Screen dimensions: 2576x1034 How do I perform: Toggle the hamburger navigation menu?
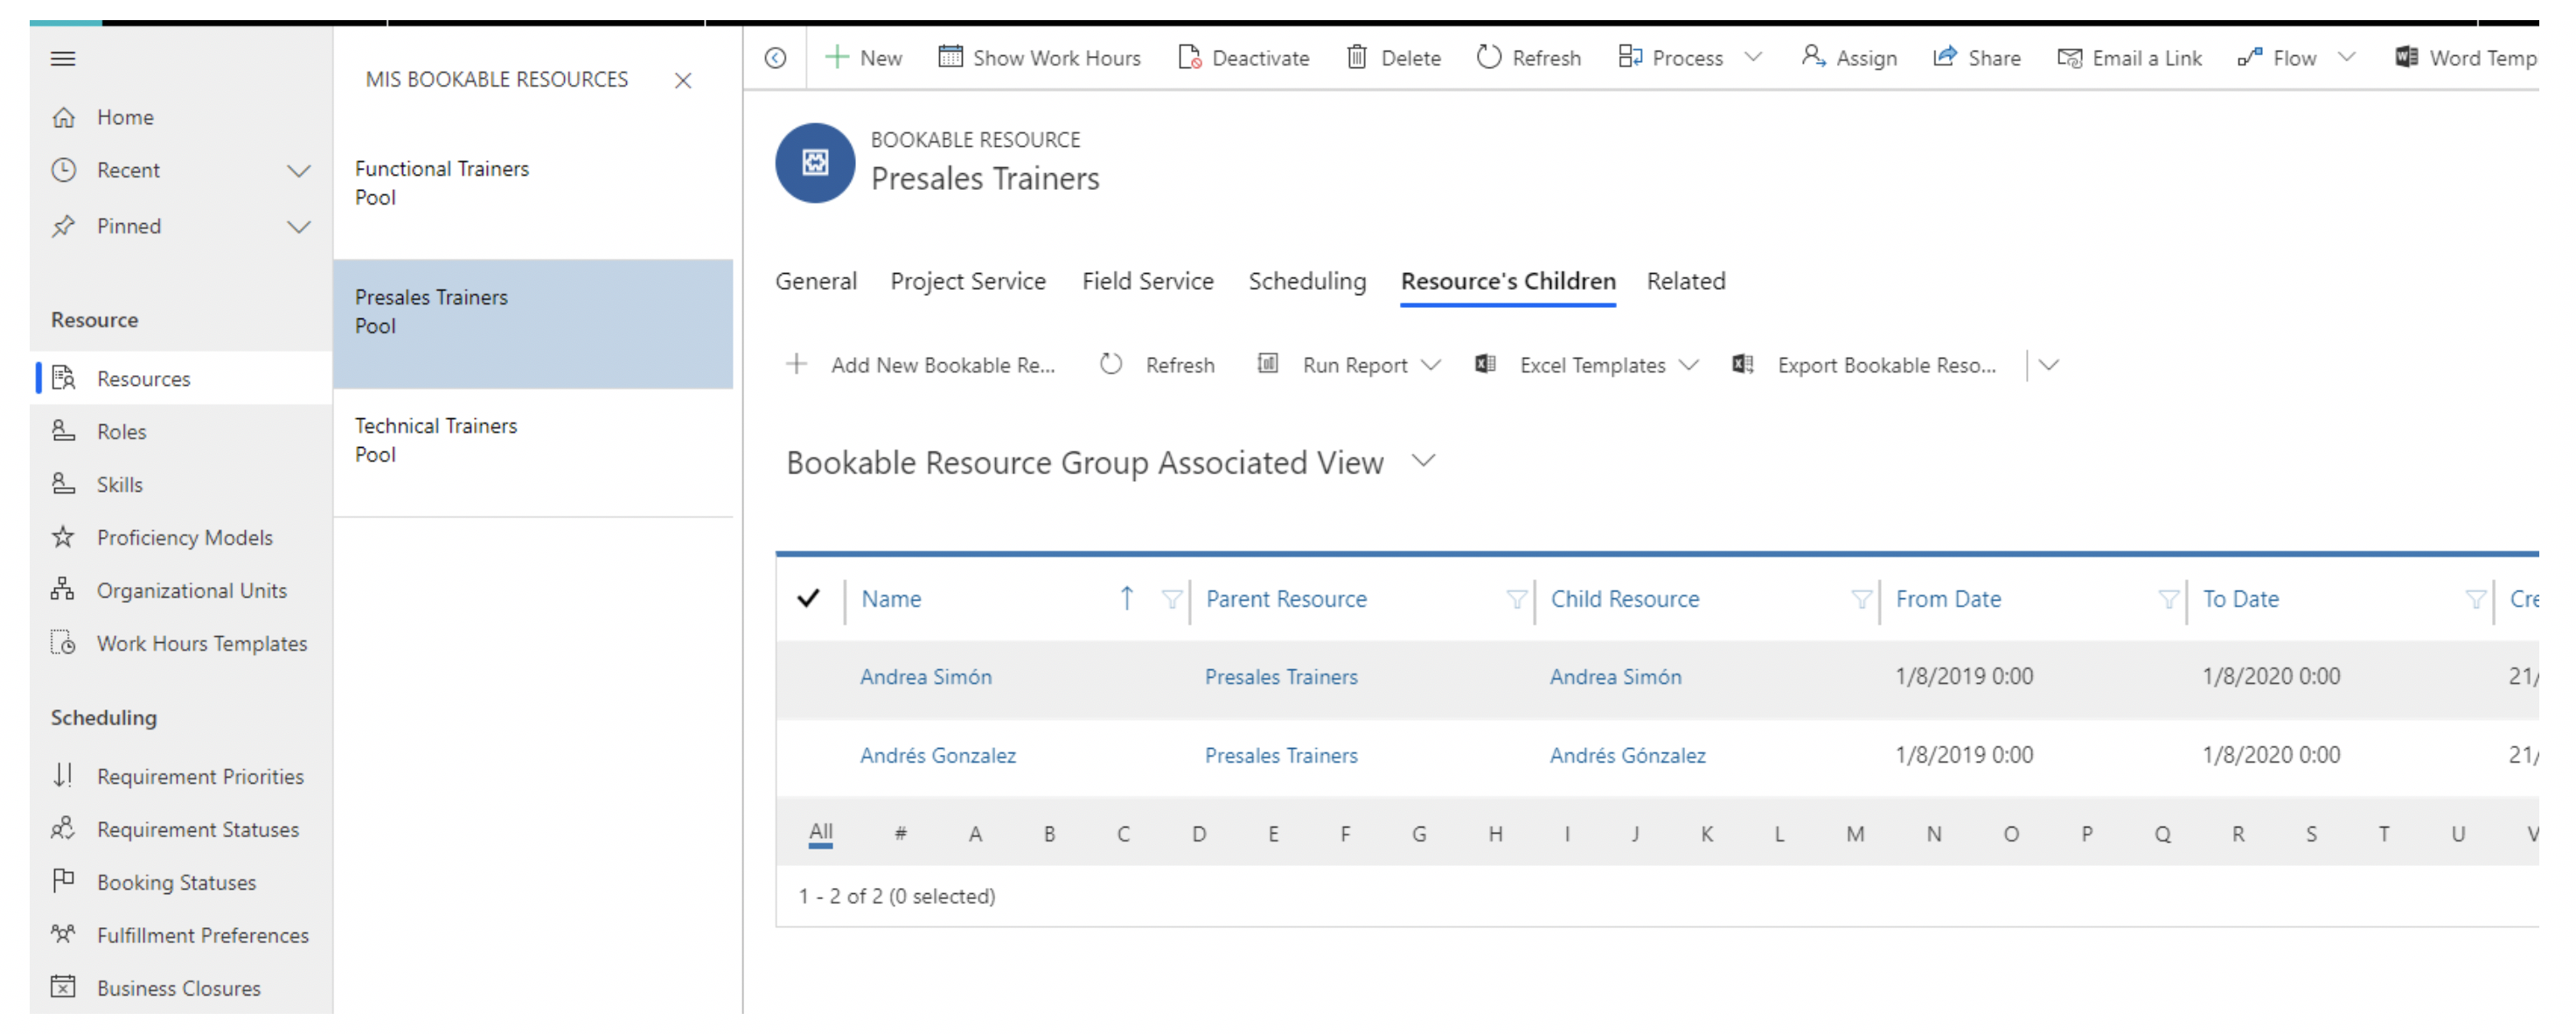click(63, 59)
